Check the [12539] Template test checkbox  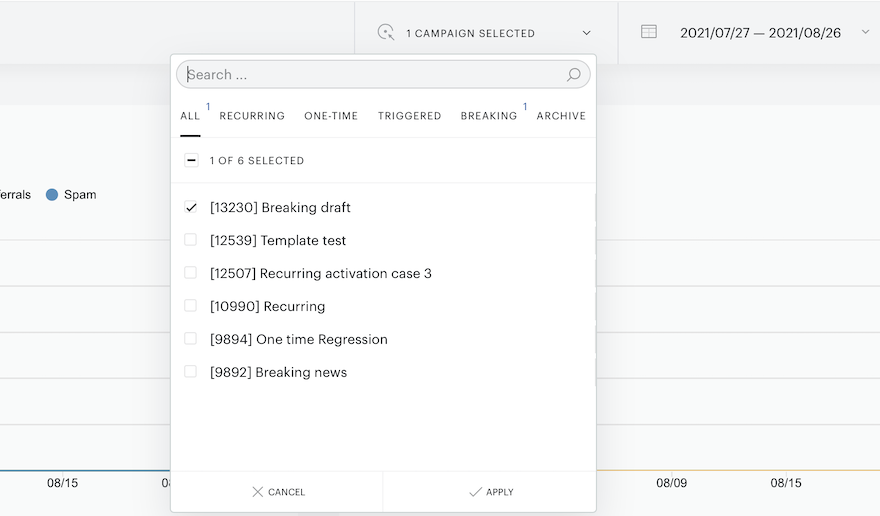(191, 240)
